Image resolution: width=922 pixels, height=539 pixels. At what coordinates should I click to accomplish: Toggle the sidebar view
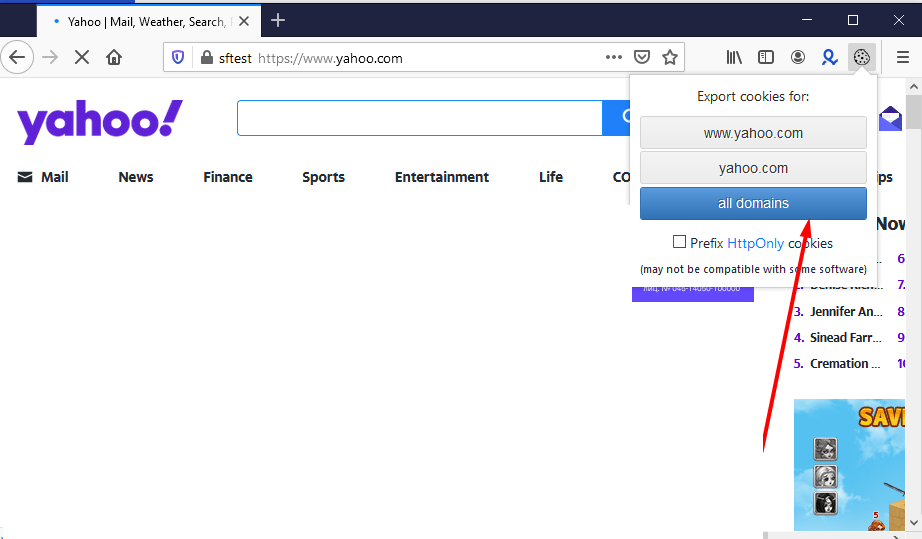click(x=766, y=57)
